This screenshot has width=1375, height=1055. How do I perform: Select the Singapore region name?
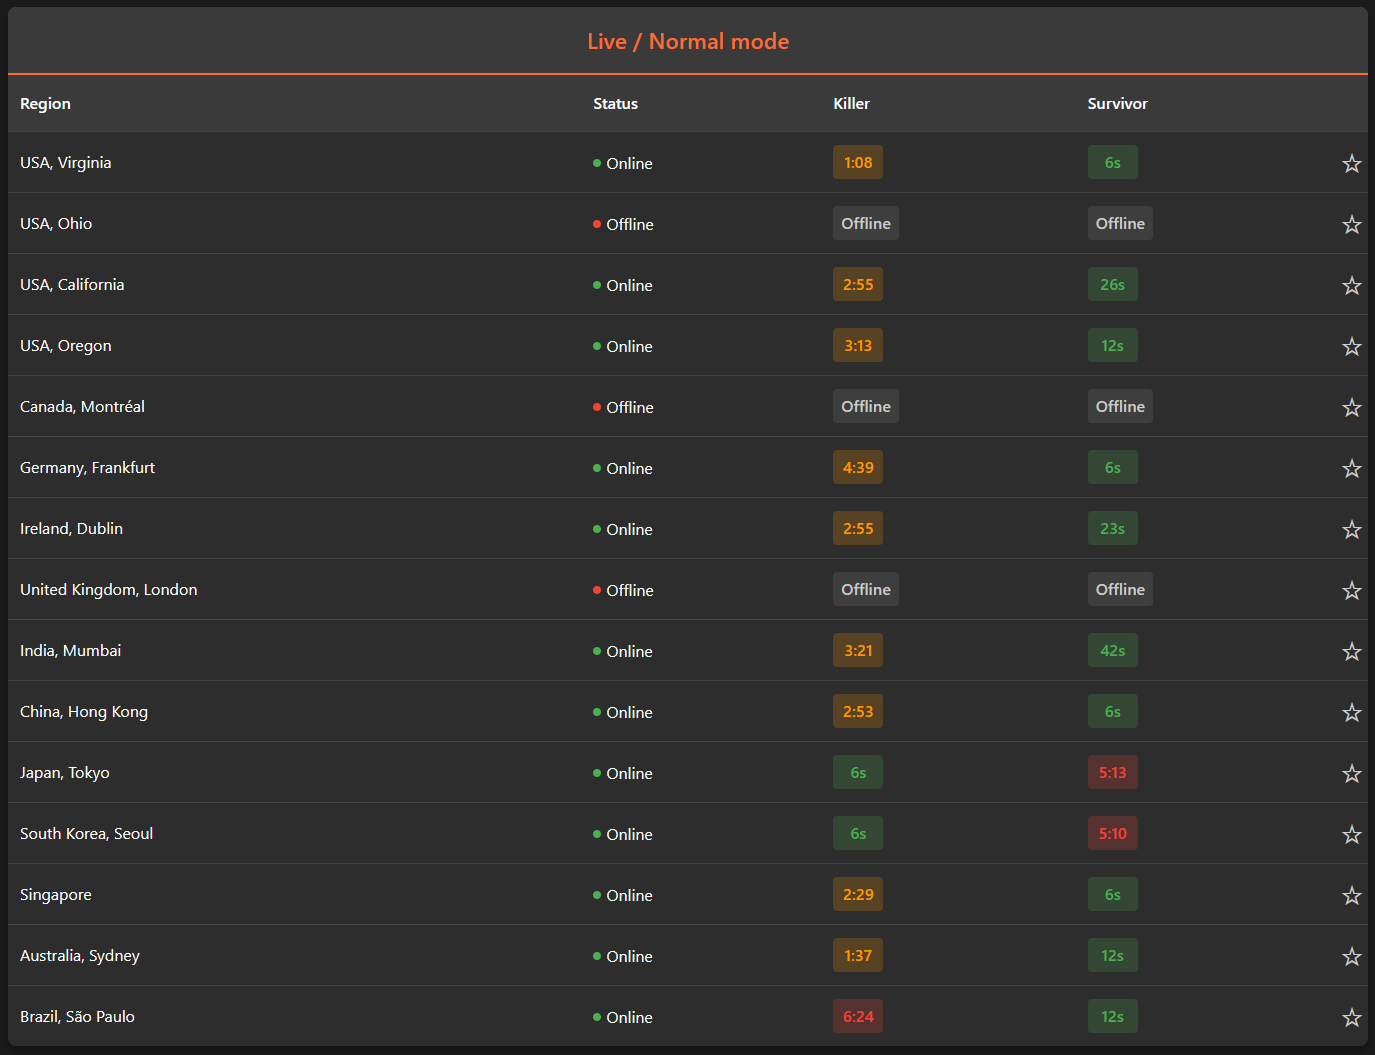coord(56,895)
